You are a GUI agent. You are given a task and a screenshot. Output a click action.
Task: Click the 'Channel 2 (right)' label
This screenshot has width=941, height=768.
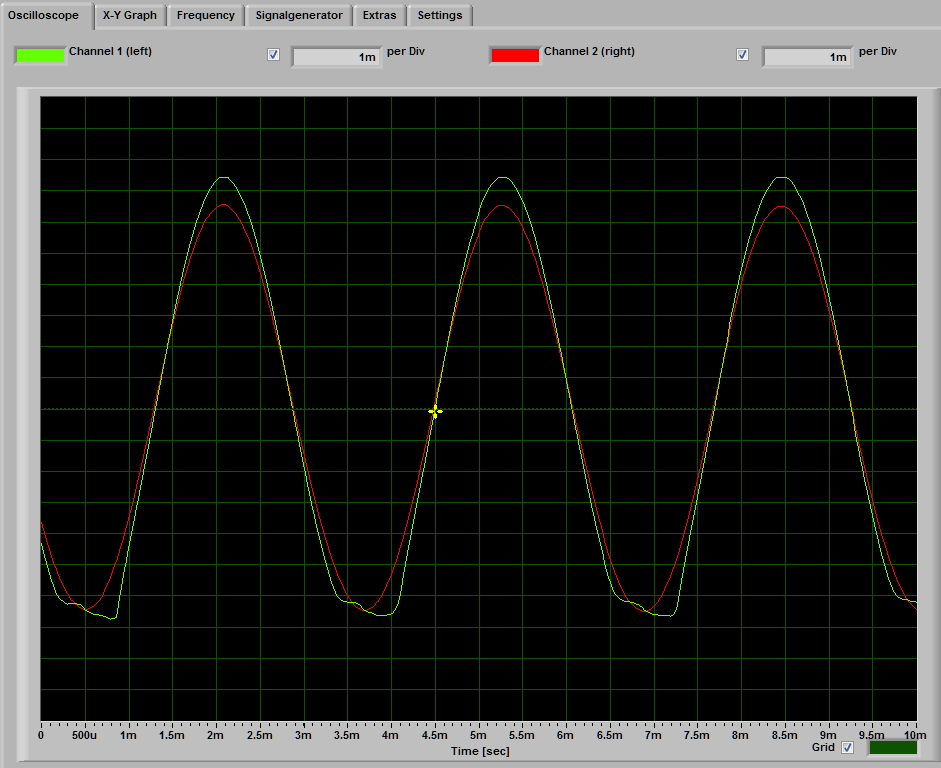tap(589, 51)
